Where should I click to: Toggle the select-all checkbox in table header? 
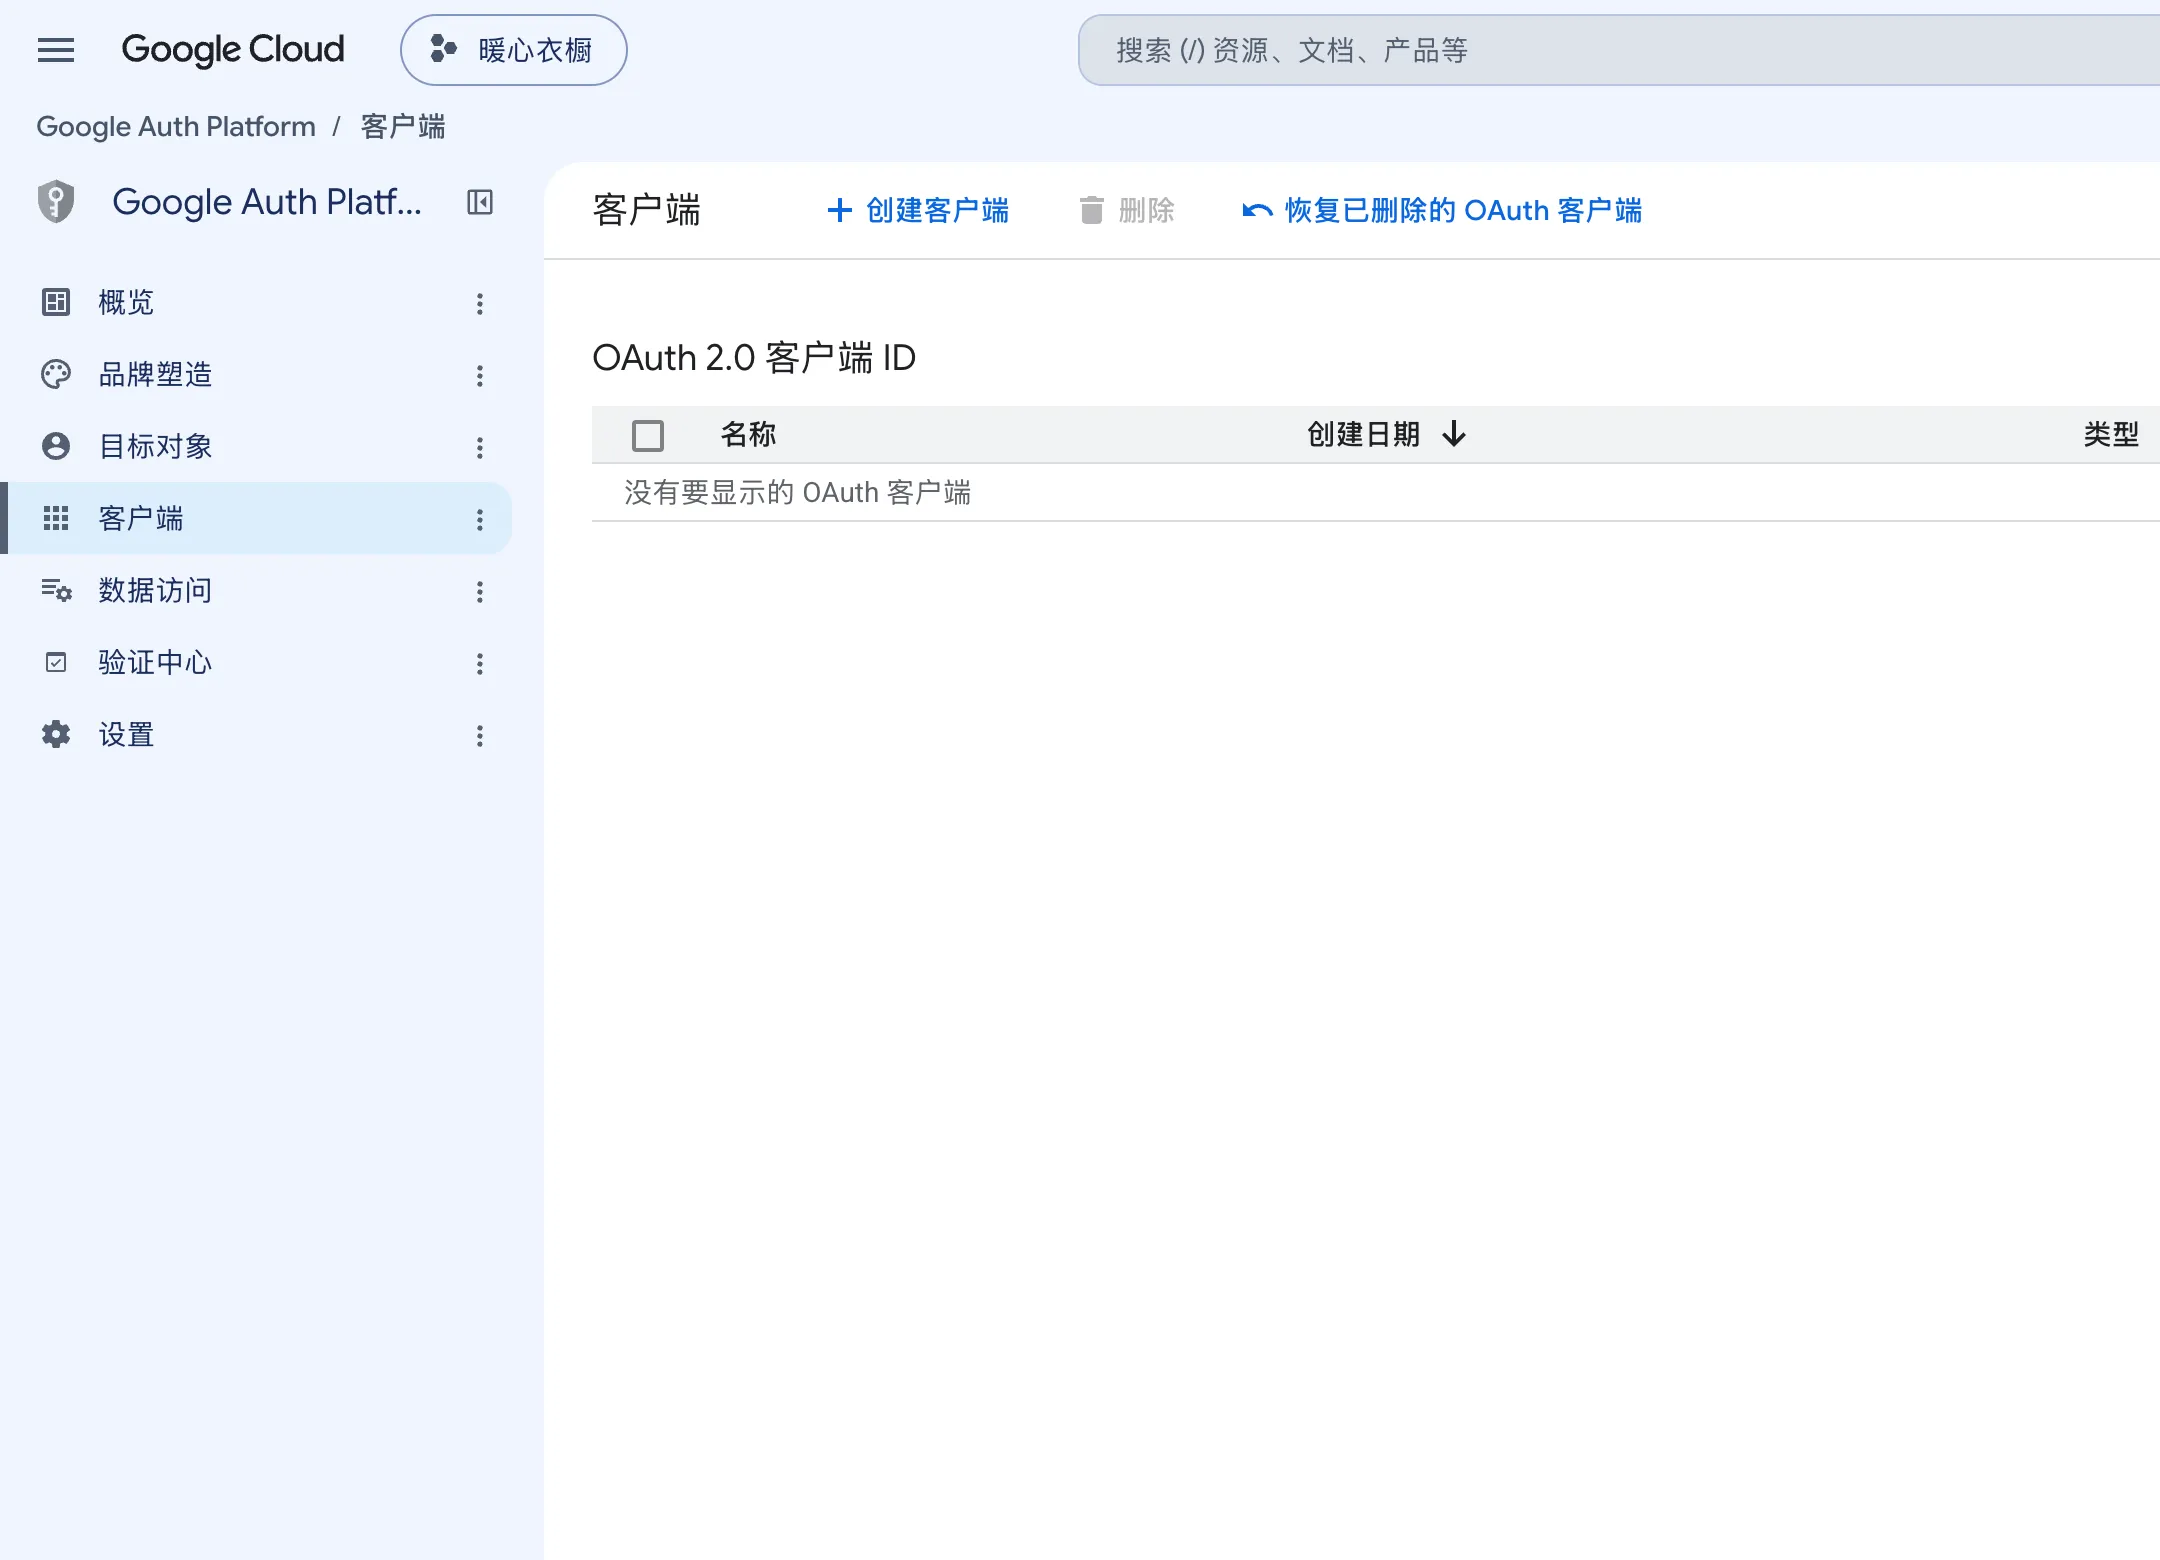(x=648, y=436)
